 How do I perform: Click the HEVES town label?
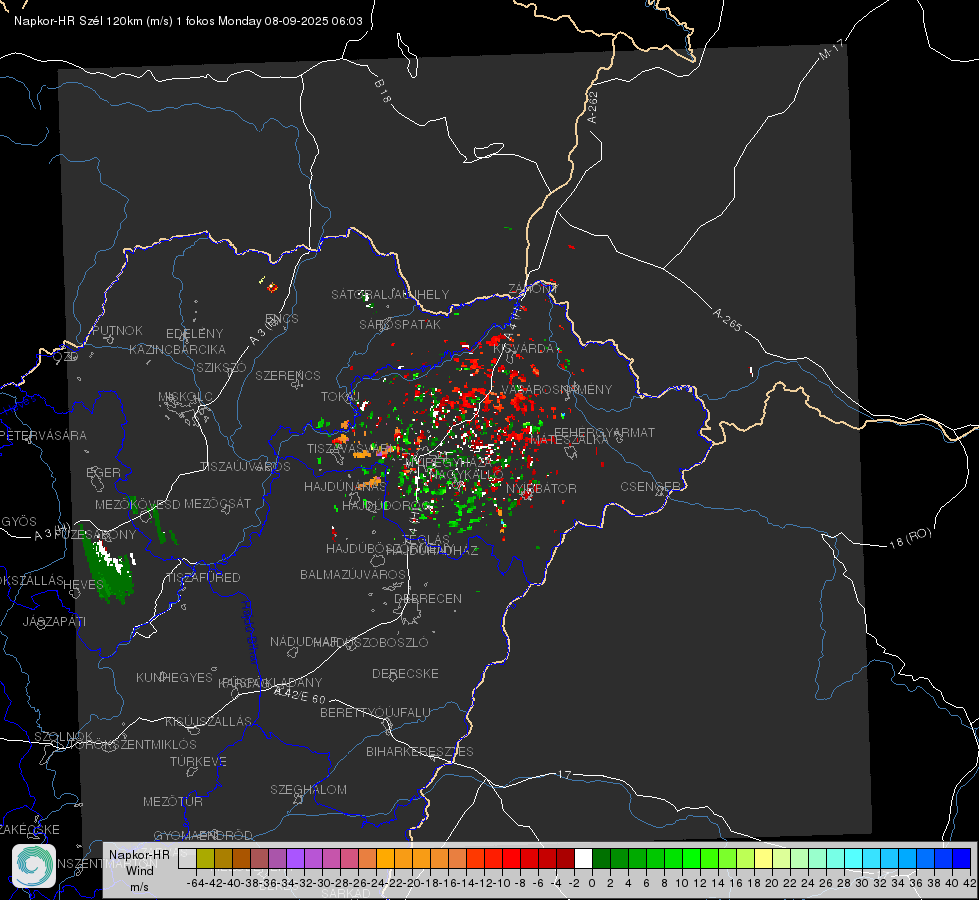[x=84, y=585]
